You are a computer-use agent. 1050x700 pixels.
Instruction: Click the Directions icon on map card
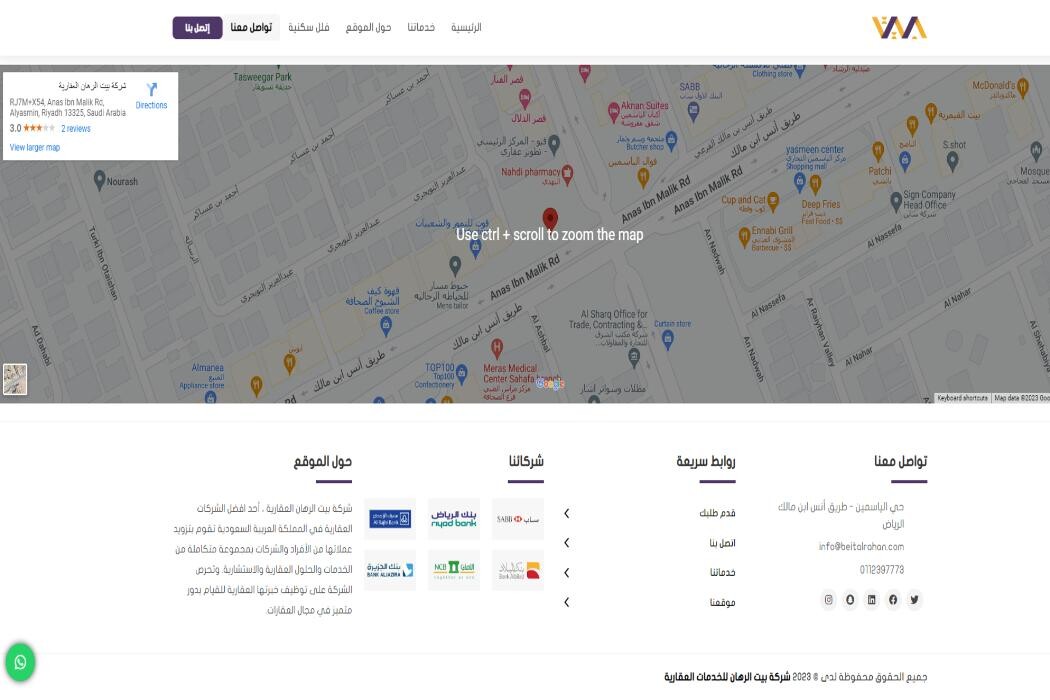point(152,91)
